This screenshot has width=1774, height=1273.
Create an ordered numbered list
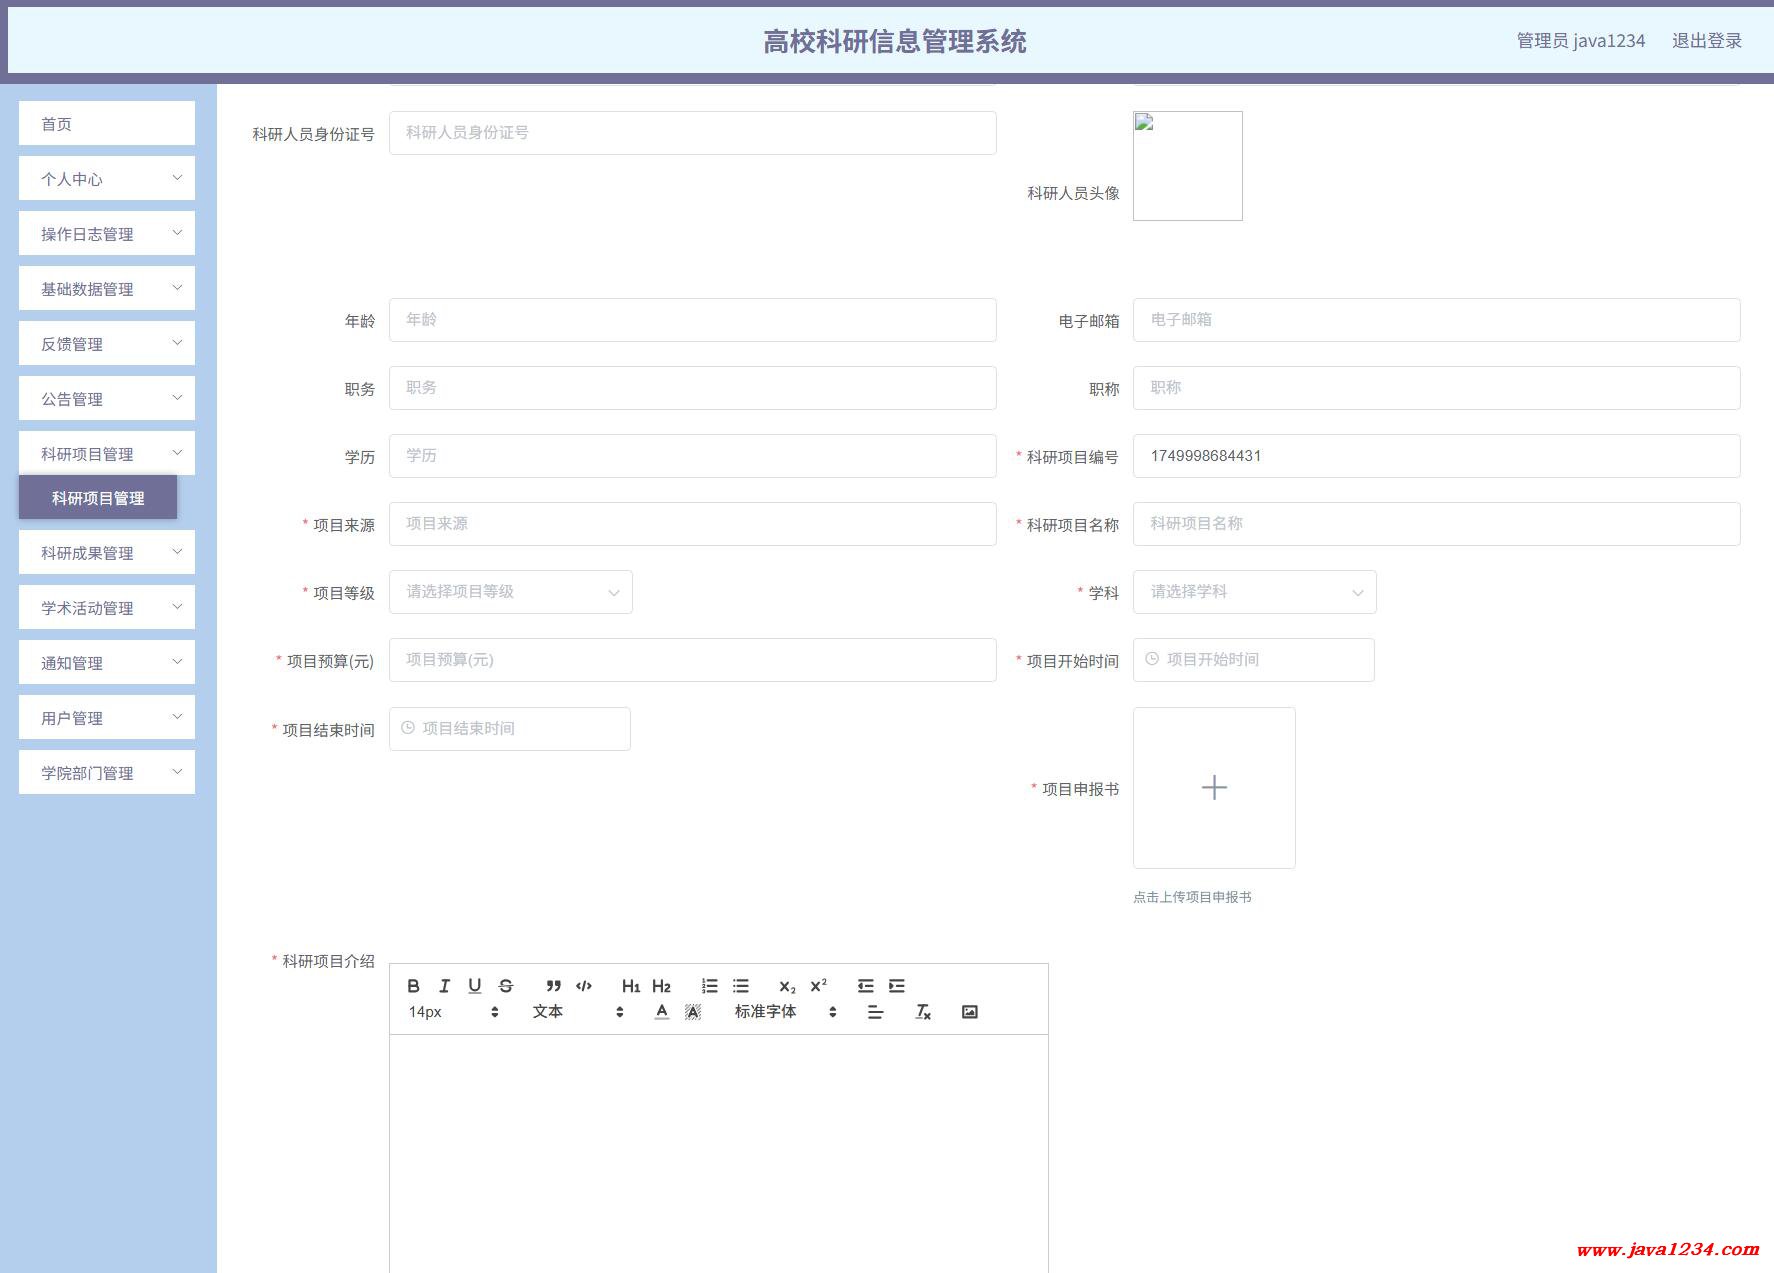[x=709, y=986]
